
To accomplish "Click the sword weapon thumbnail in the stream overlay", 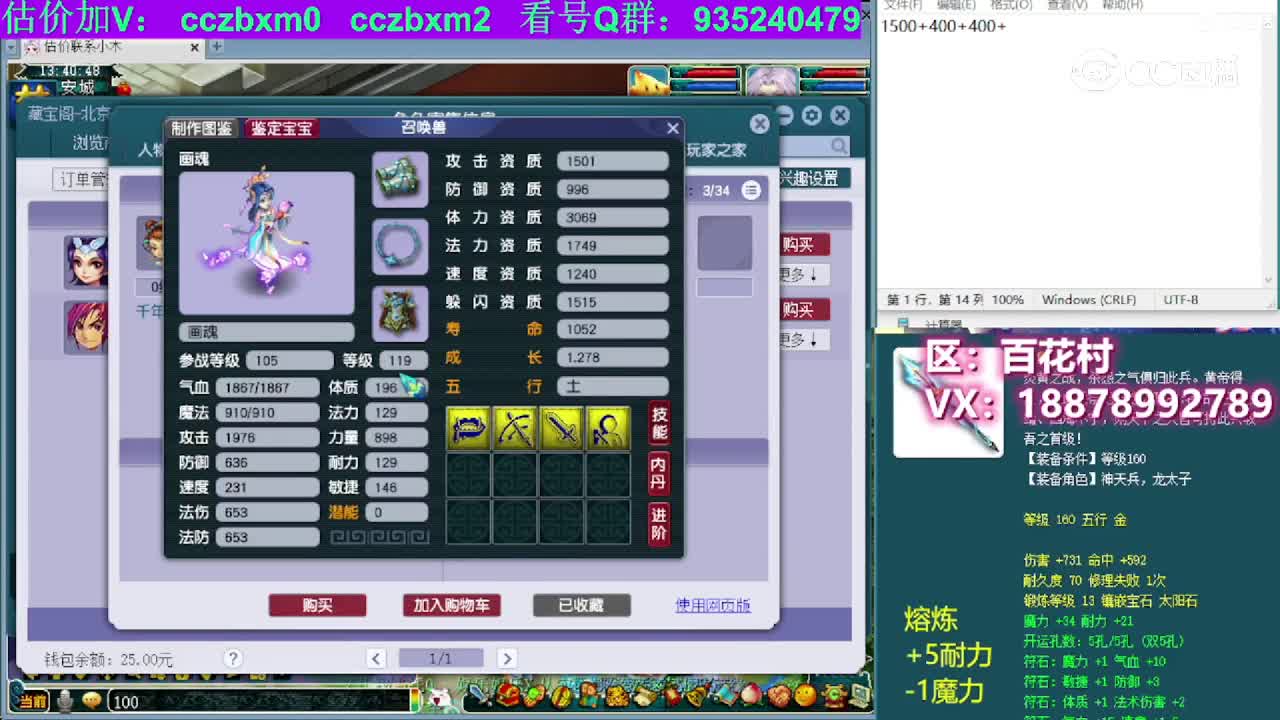I will (x=948, y=402).
